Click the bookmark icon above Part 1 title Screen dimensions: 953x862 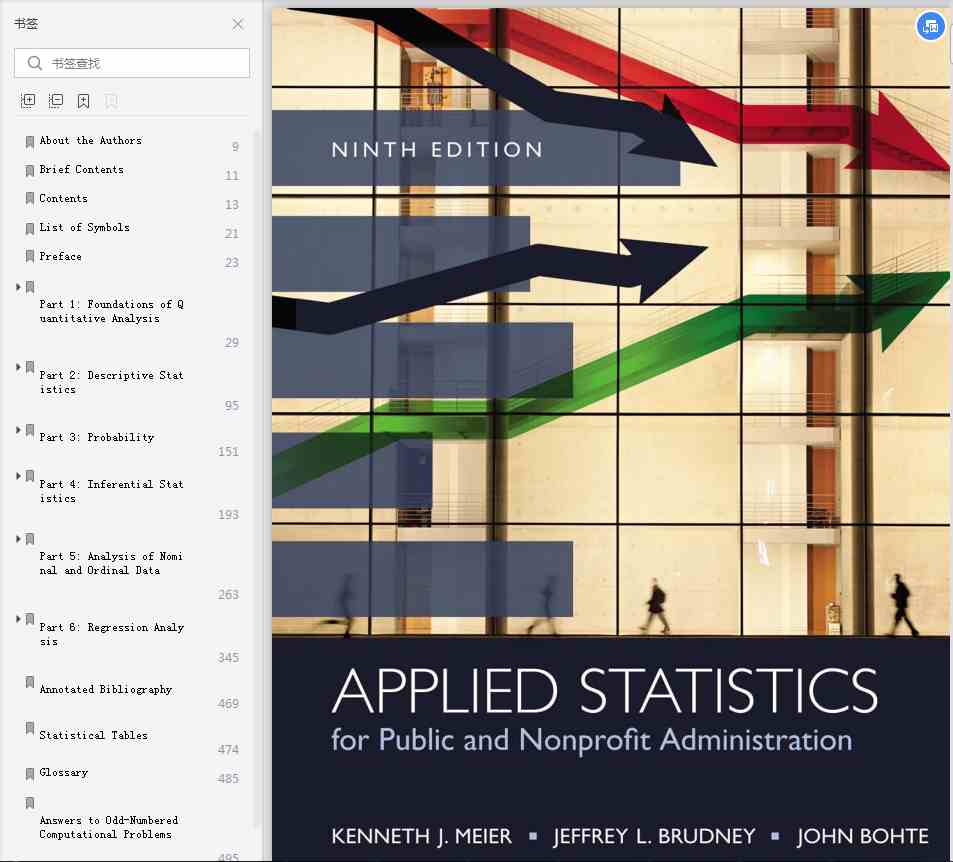(30, 287)
